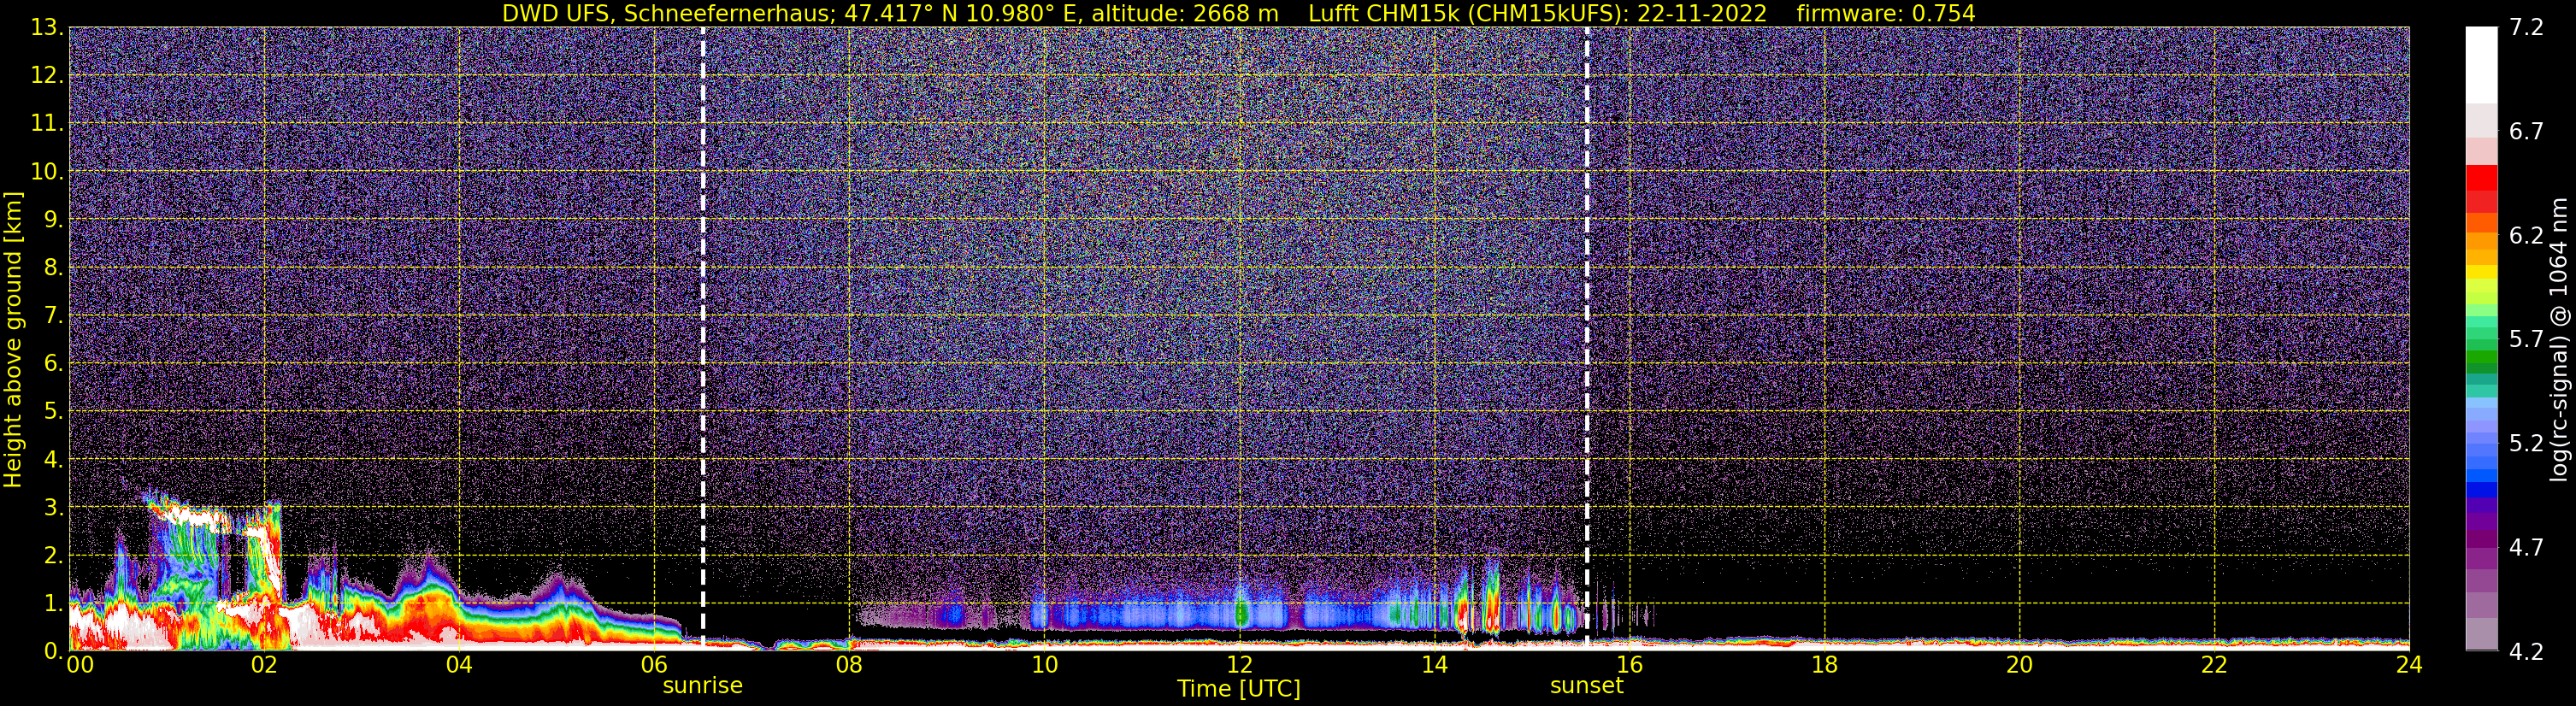Click the 'Time [UTC]' axis label
The width and height of the screenshot is (2576, 706).
coord(1239,688)
